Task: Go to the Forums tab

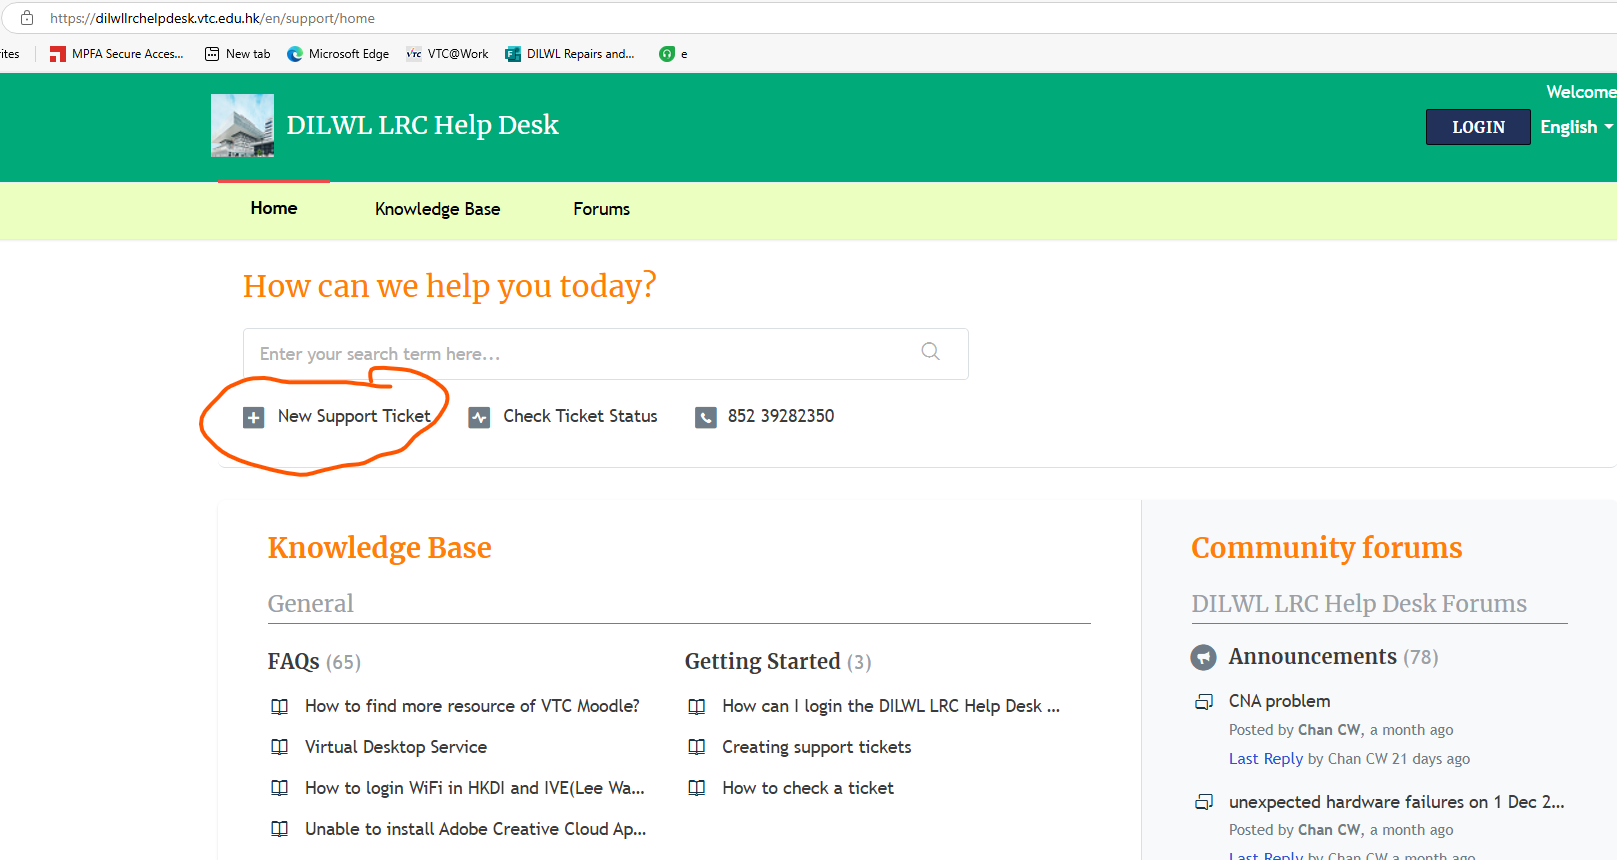Action: click(x=601, y=209)
